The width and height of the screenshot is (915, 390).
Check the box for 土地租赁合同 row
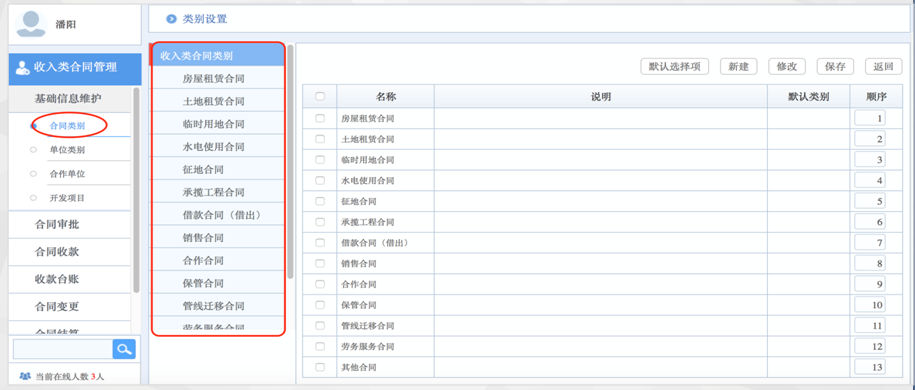click(320, 139)
